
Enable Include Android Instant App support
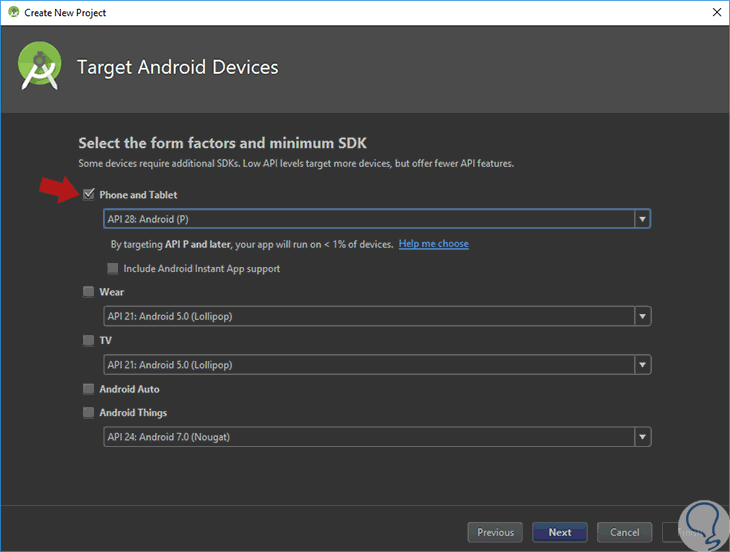point(113,269)
